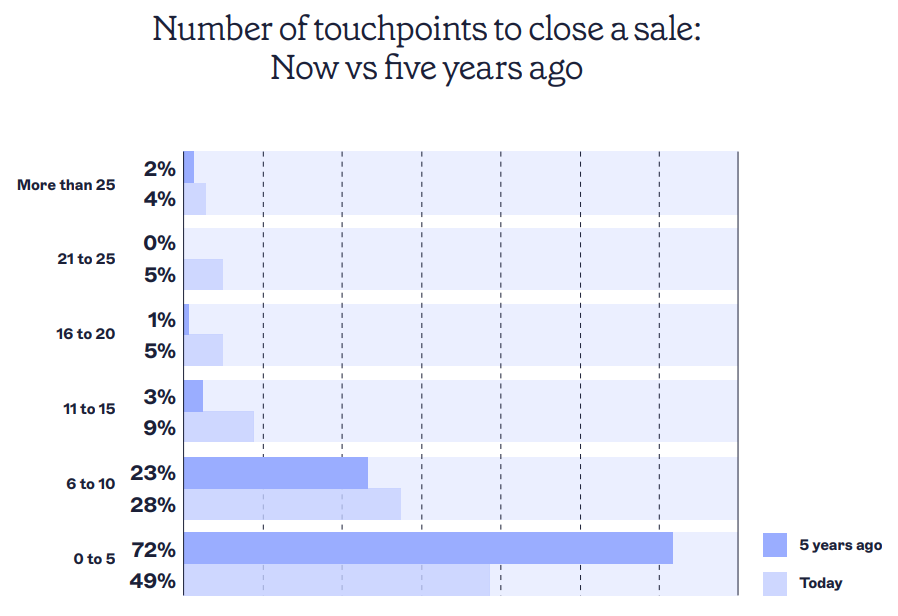This screenshot has height=616, width=898.
Task: Click the 'Today' legend color swatch
Action: click(x=775, y=583)
